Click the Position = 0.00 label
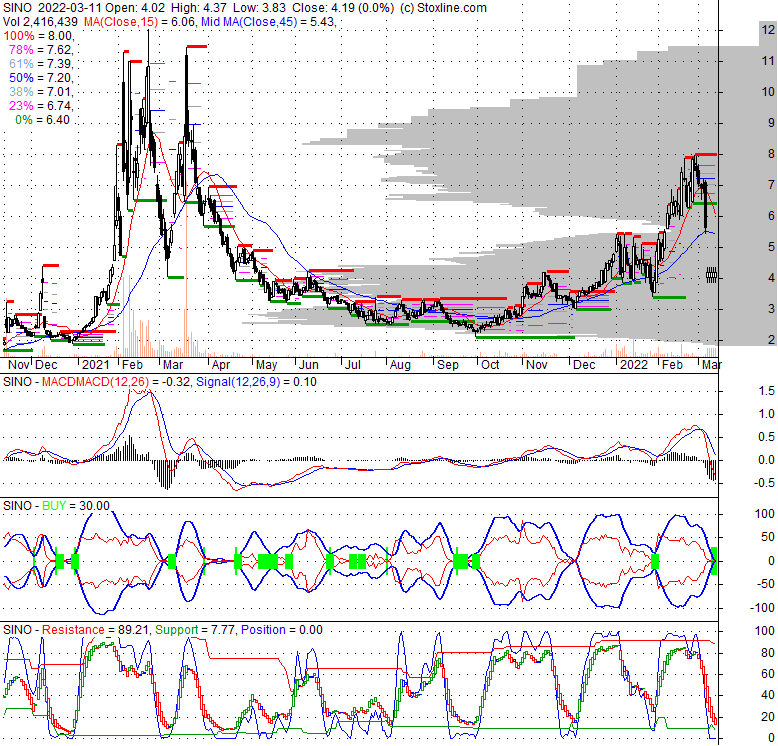This screenshot has height=746, width=778. 281,630
